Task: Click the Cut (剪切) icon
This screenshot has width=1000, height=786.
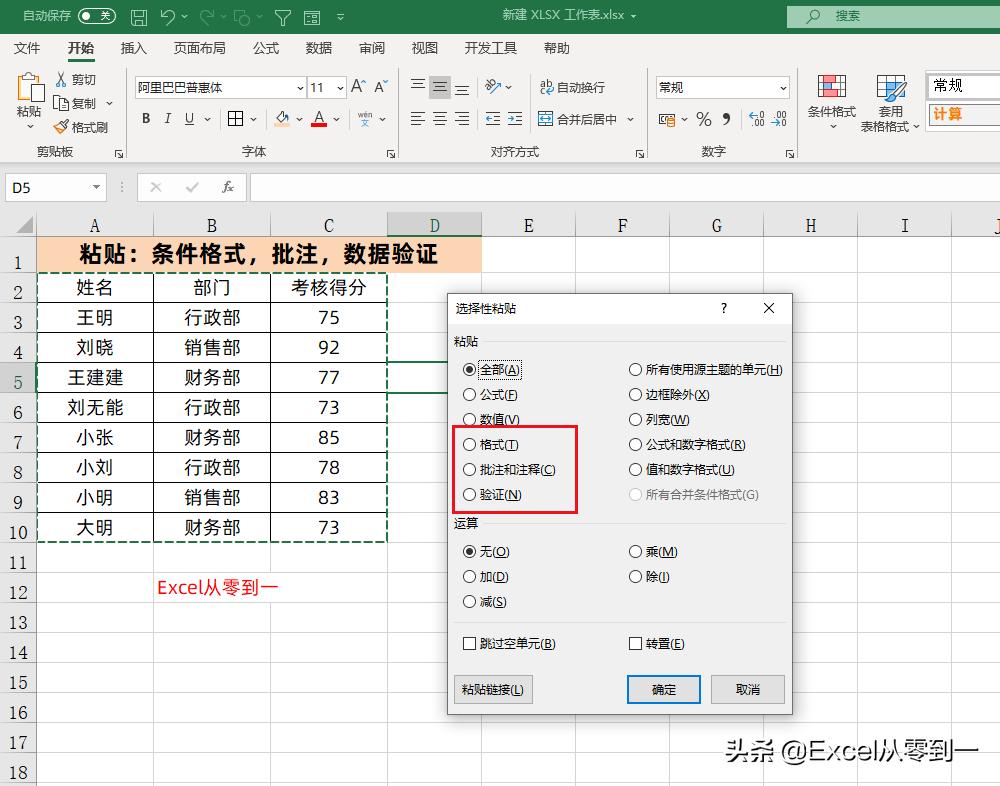Action: click(62, 79)
